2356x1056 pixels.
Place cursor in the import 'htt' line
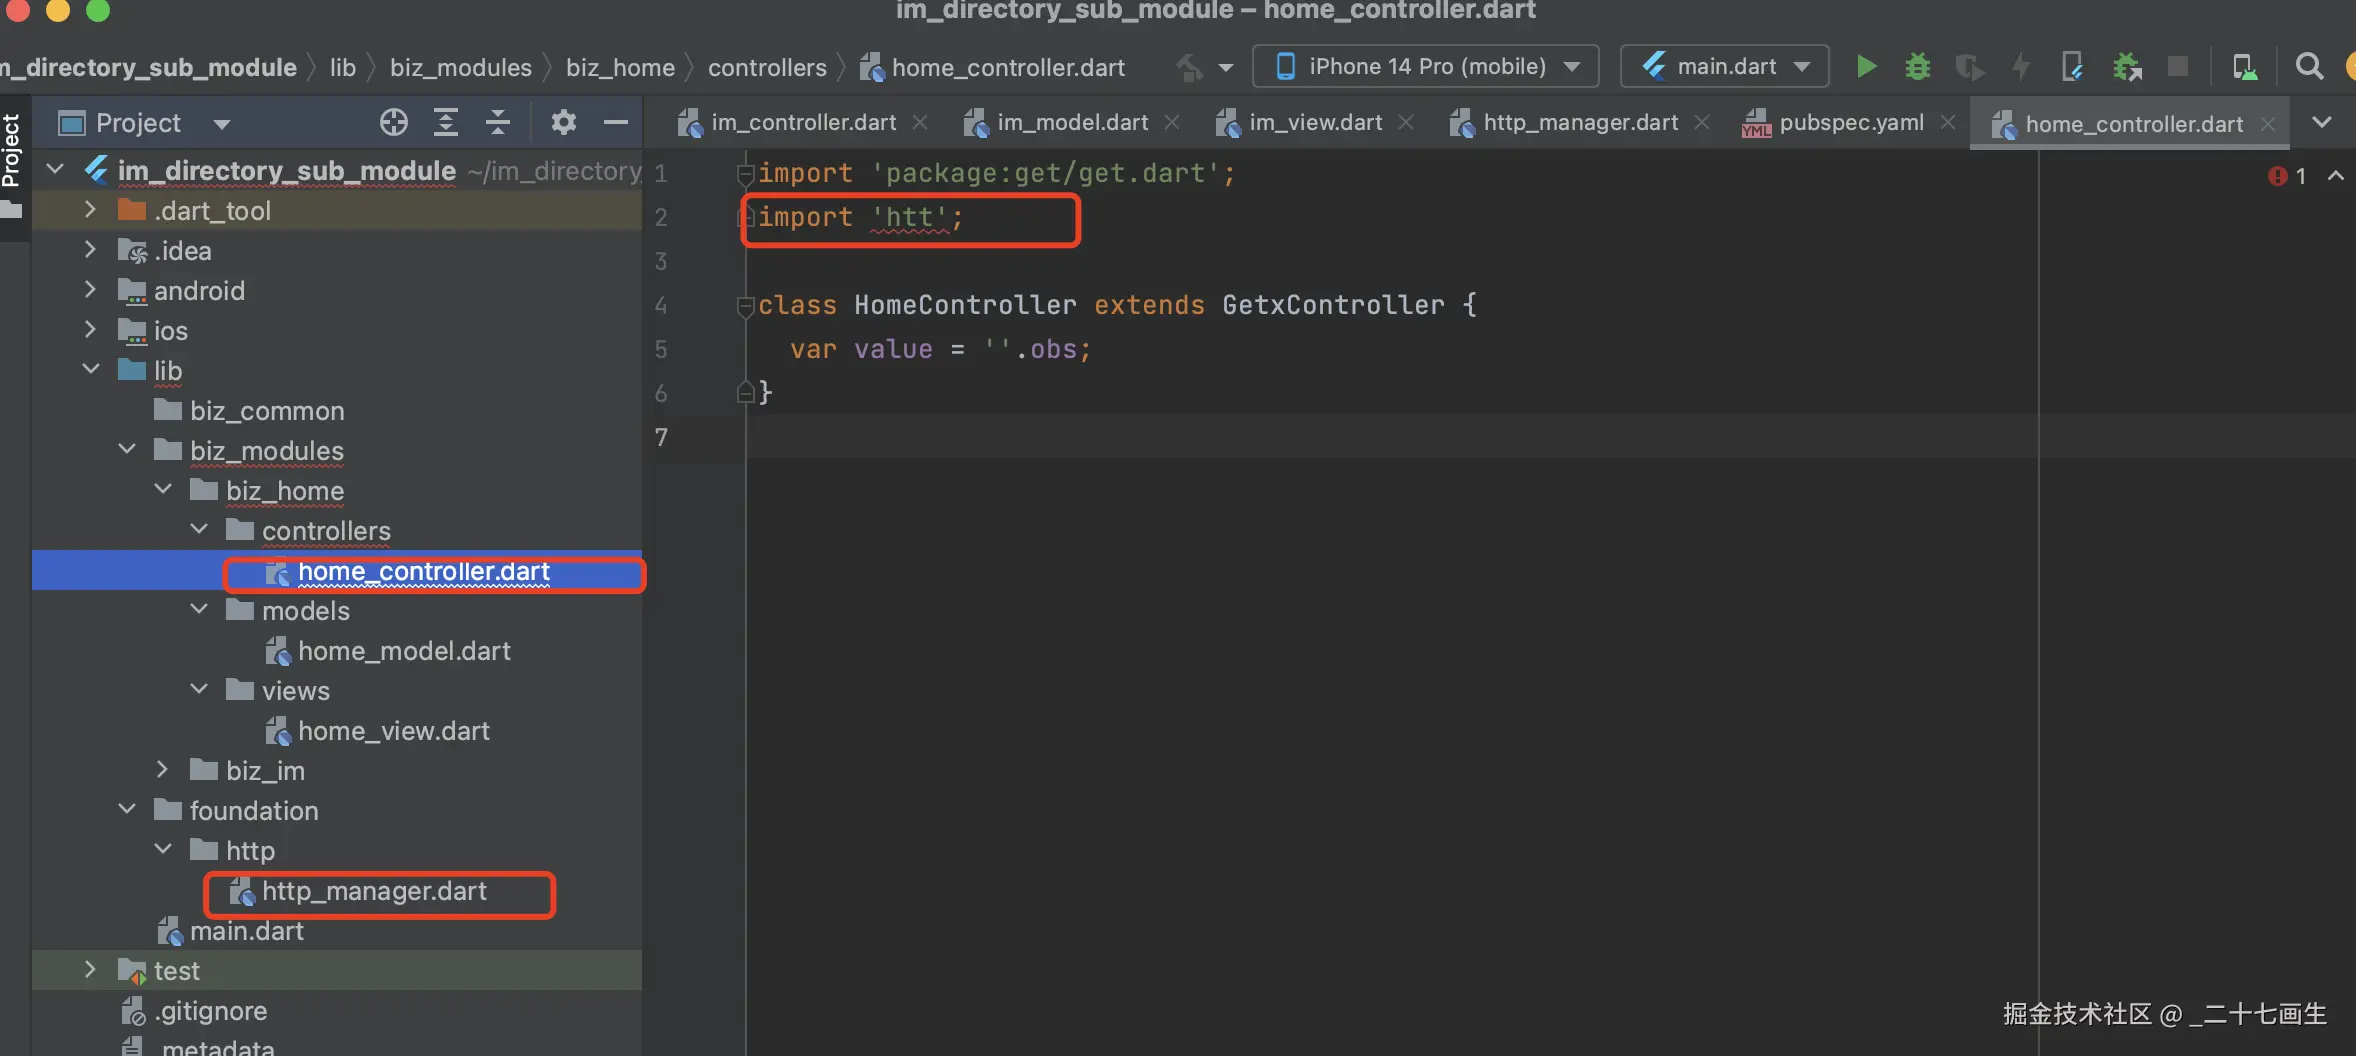(860, 218)
